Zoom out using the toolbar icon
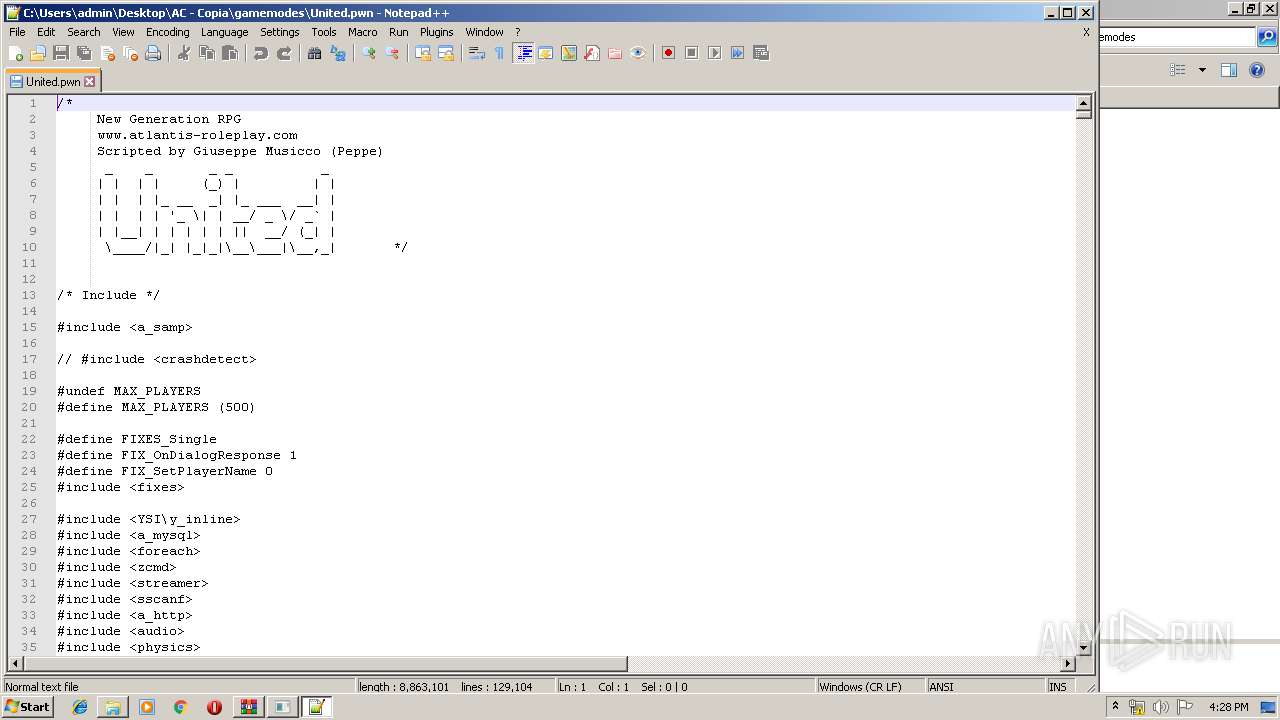This screenshot has width=1280, height=720. [x=392, y=53]
